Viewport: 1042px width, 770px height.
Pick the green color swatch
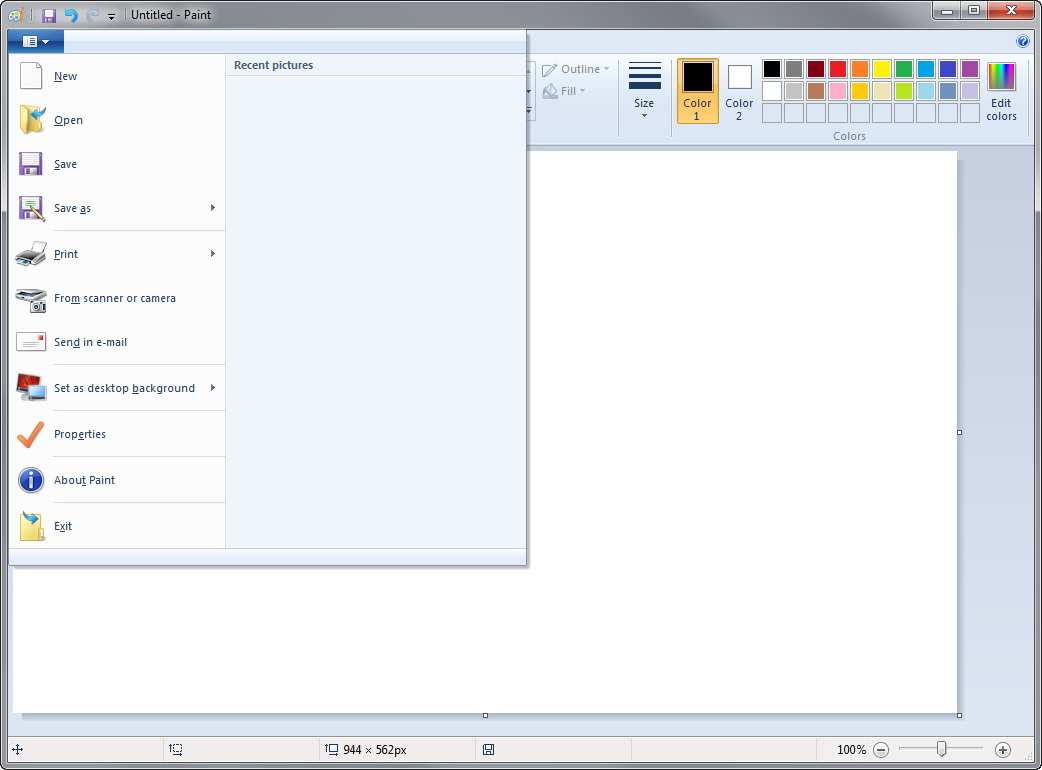coord(904,68)
